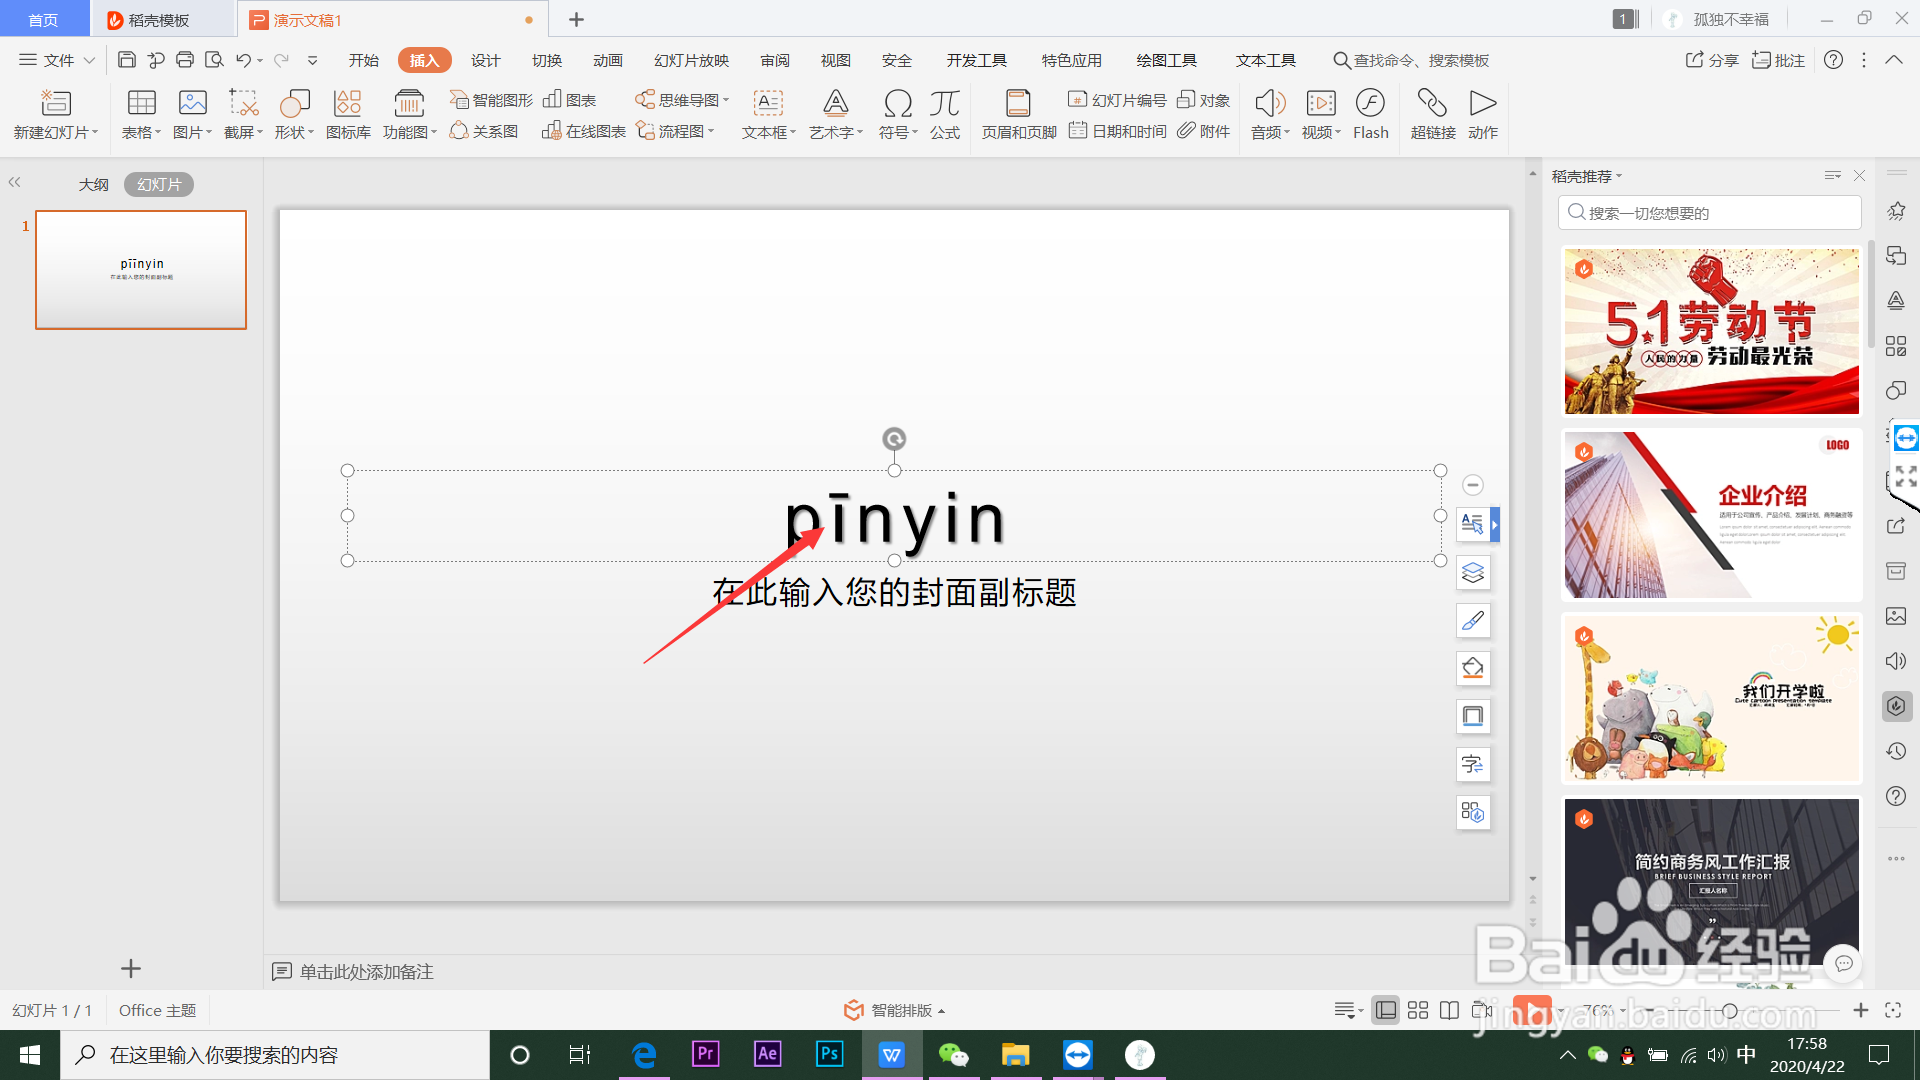The height and width of the screenshot is (1080, 1920).
Task: Expand the 智能排版 menu in the status bar
Action: (906, 1010)
